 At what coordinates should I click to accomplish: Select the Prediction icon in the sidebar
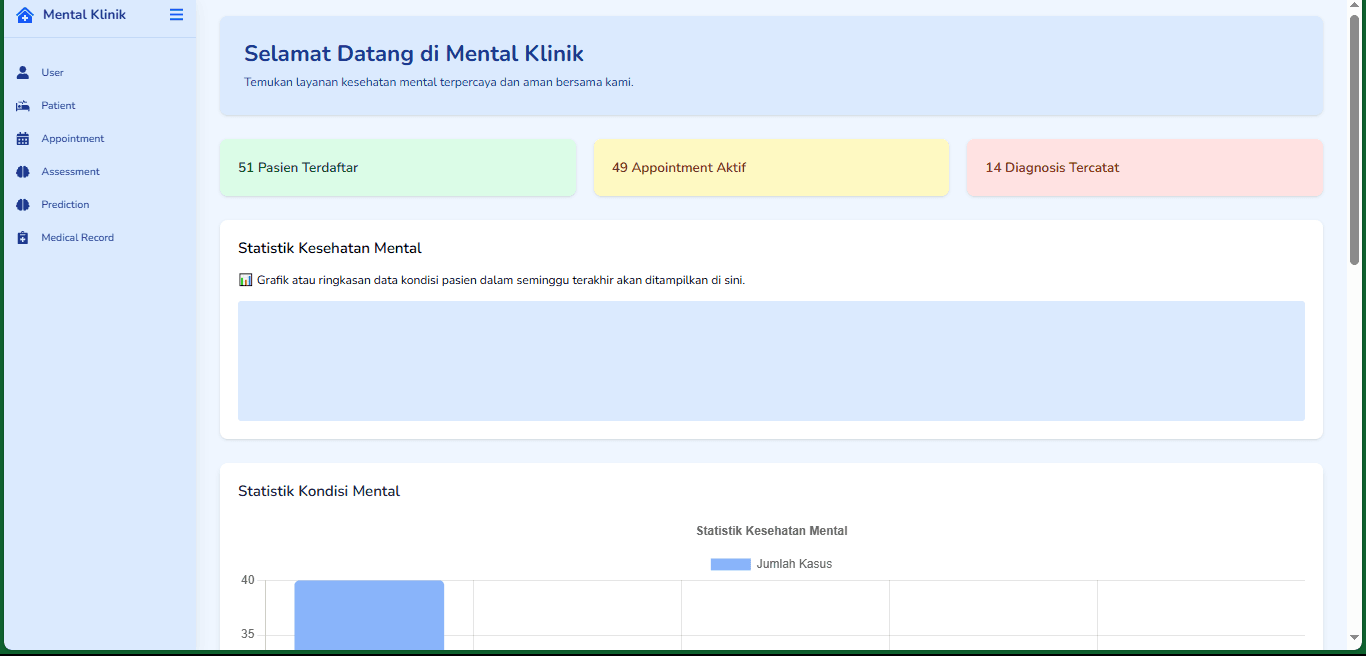pos(21,204)
